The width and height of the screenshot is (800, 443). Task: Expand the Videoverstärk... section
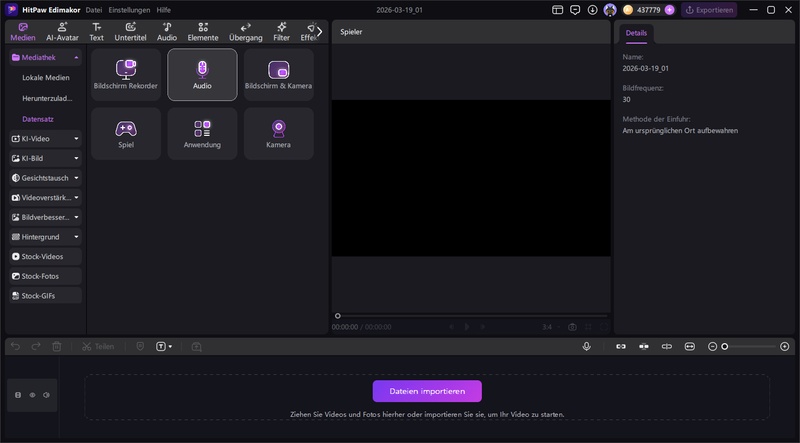coord(76,198)
